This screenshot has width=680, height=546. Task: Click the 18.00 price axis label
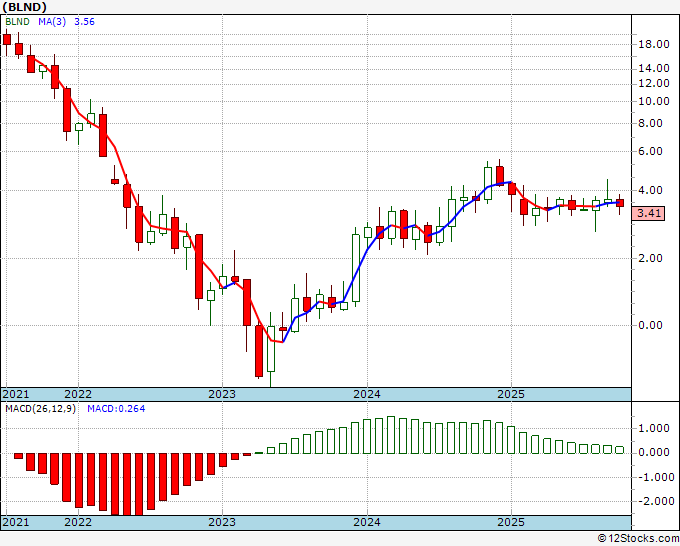[654, 44]
